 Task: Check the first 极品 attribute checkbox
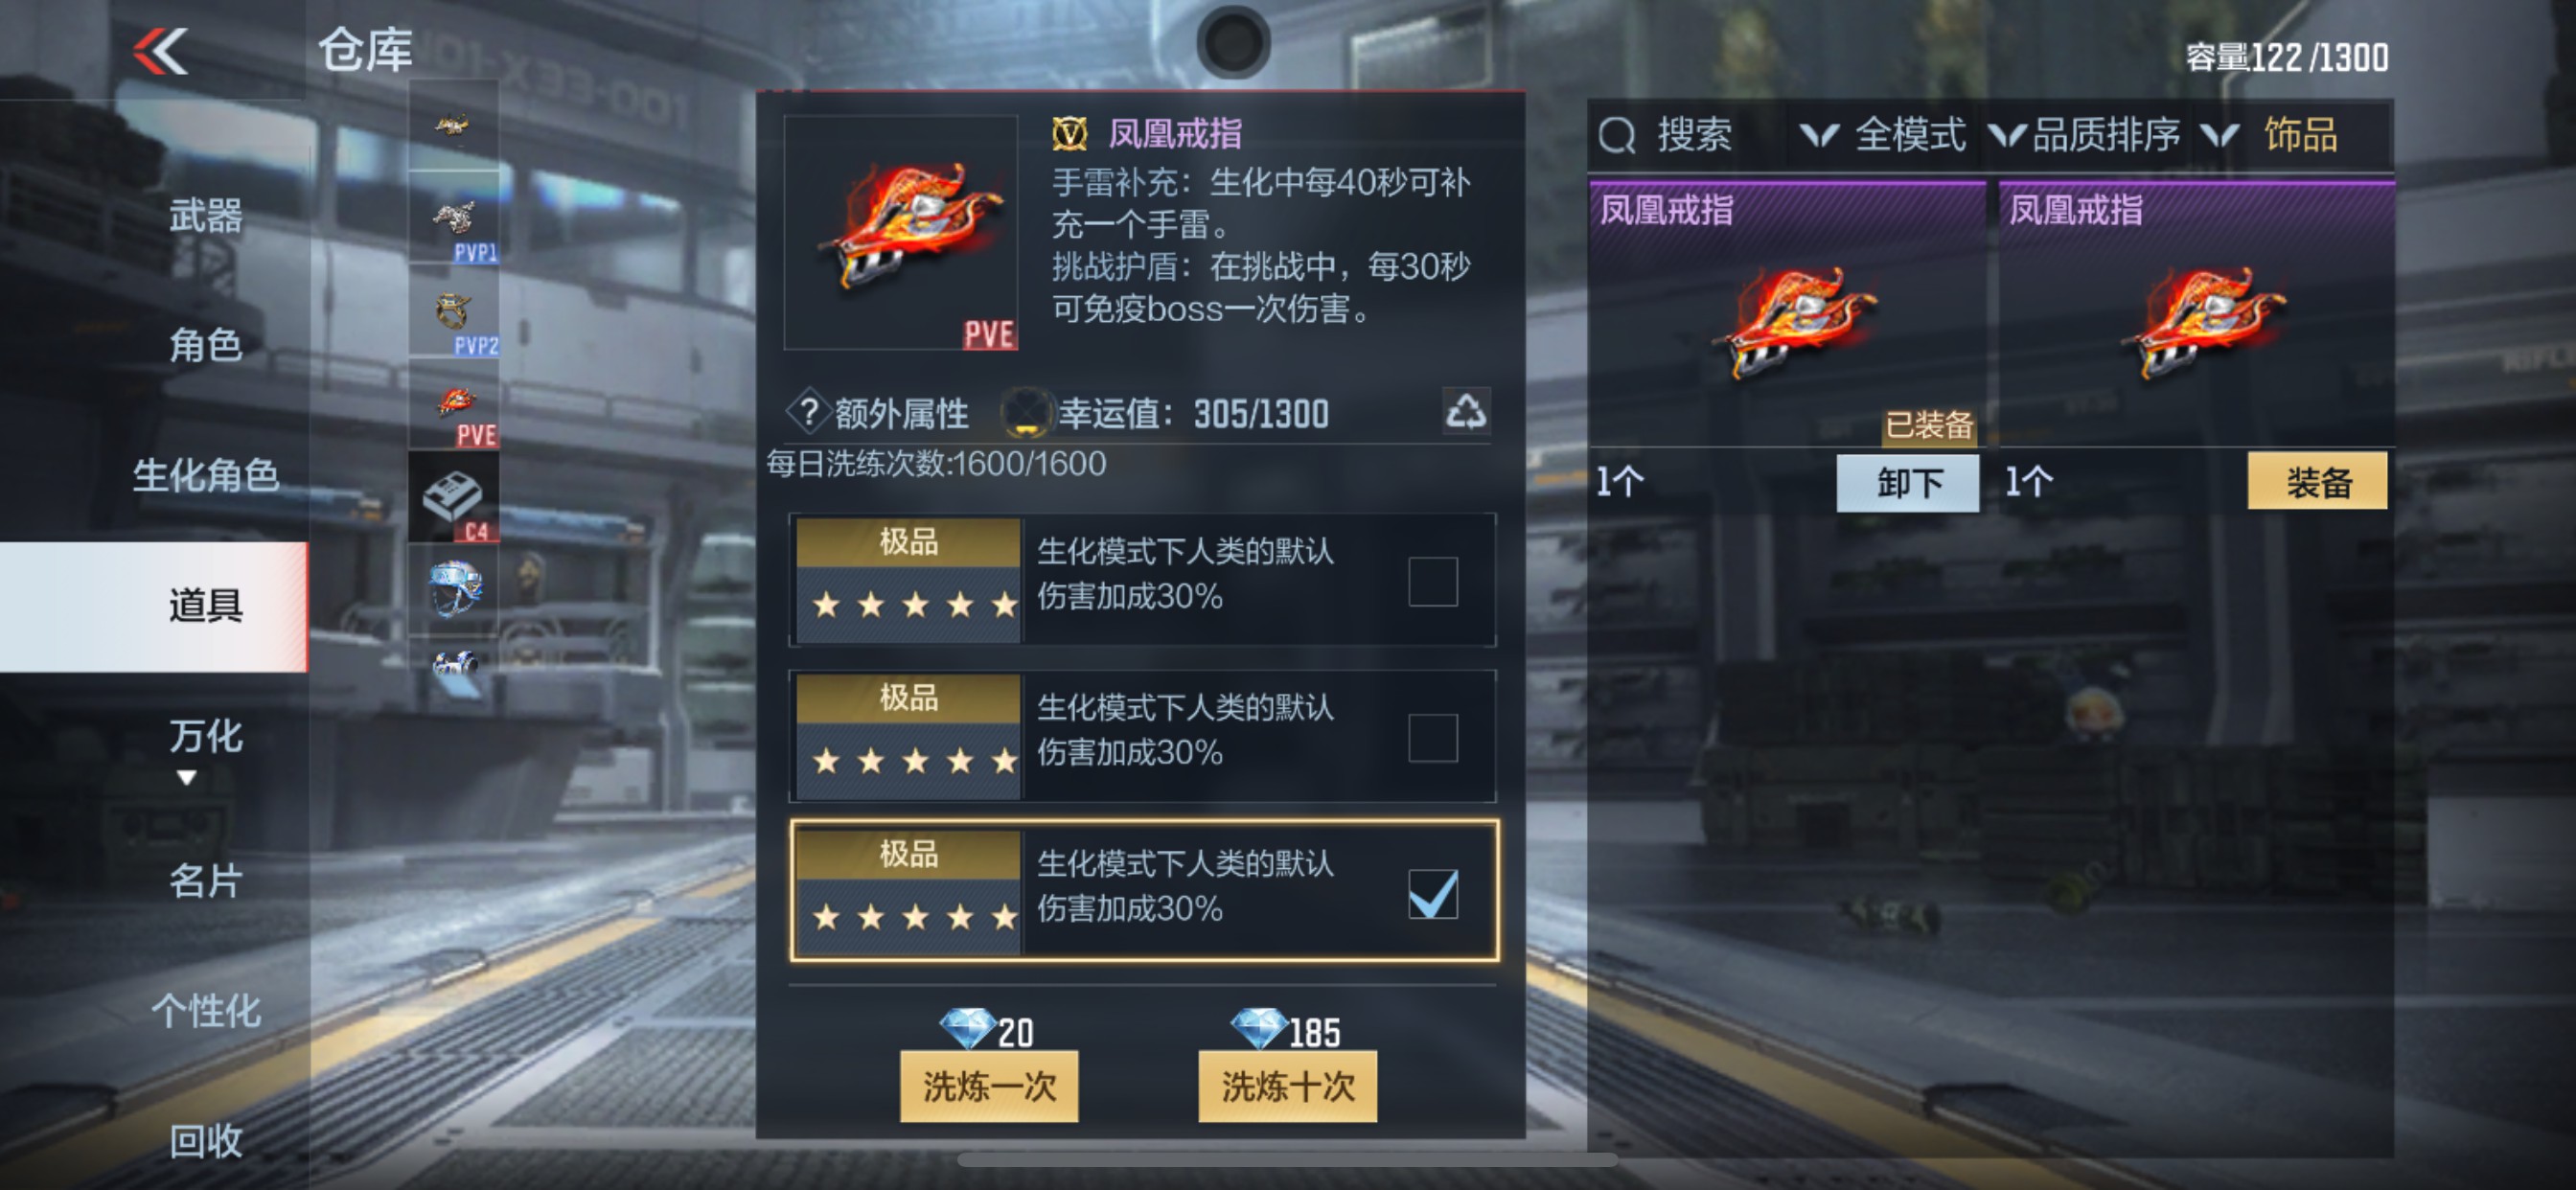click(1432, 581)
